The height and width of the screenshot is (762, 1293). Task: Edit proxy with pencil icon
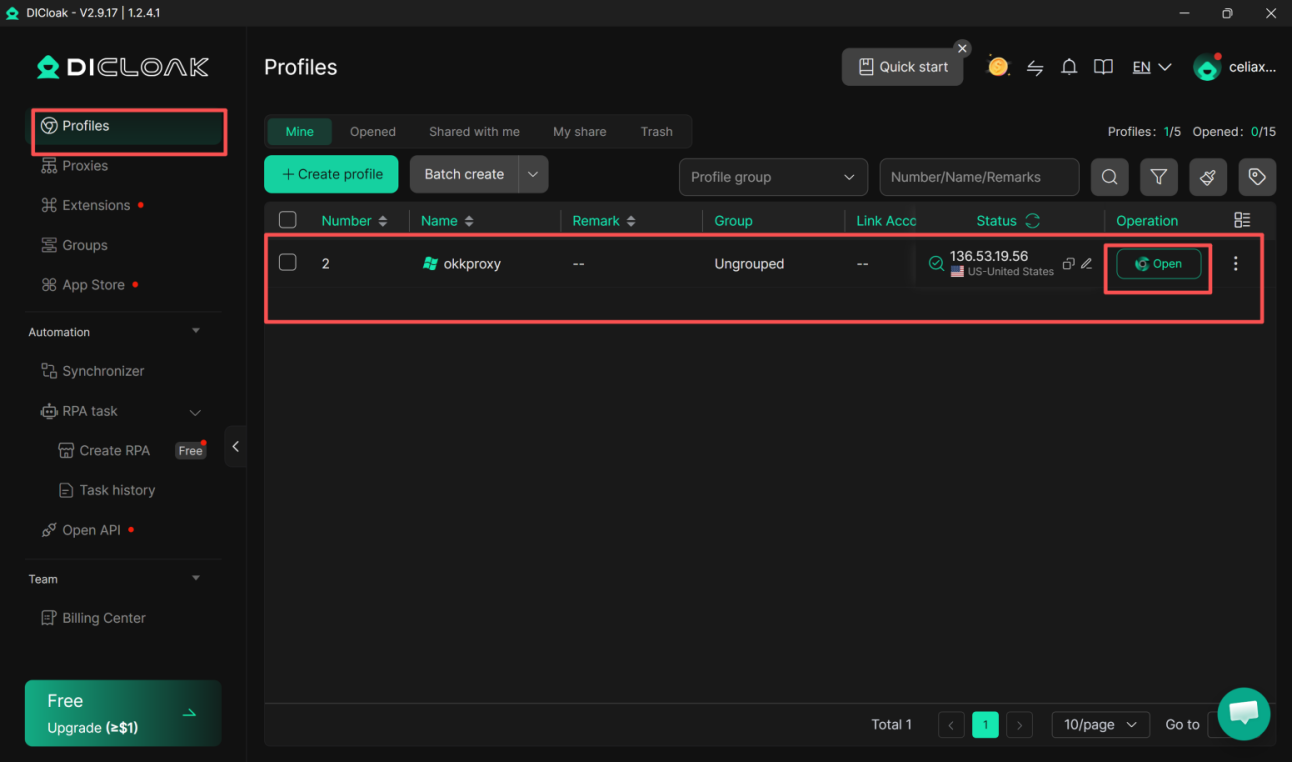click(x=1086, y=264)
